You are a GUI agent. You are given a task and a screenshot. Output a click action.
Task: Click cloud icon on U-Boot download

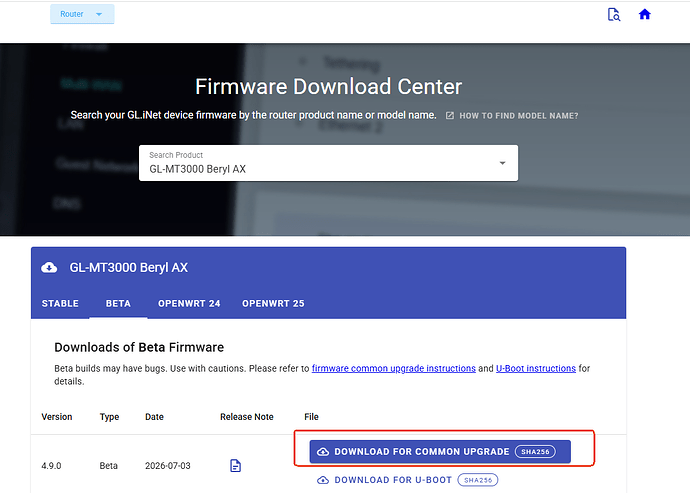[x=323, y=480]
